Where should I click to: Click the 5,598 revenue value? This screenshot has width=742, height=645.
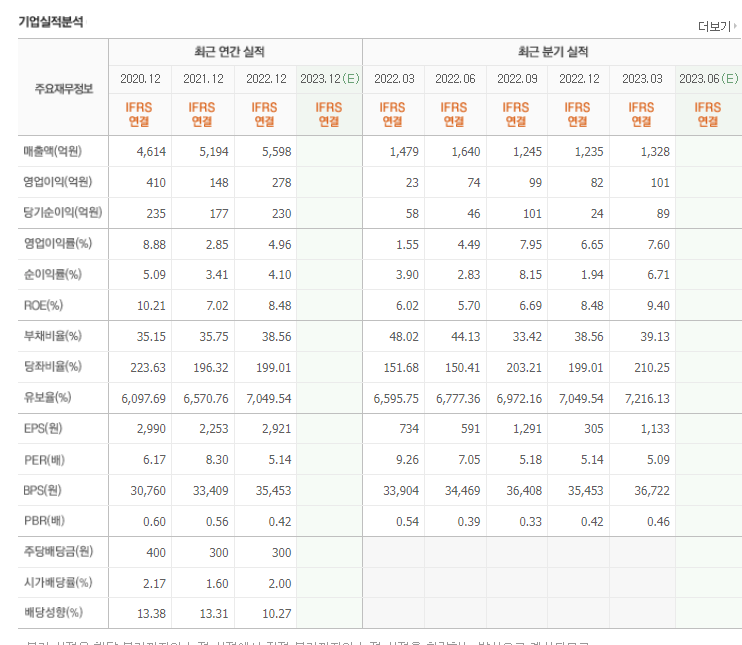pyautogui.click(x=276, y=152)
